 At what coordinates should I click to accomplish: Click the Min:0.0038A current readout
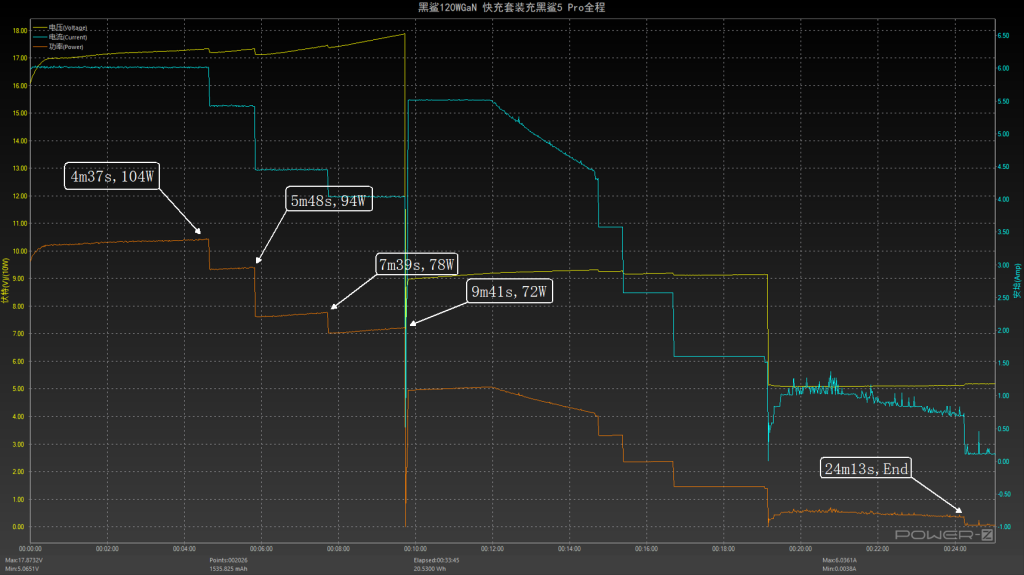(839, 568)
